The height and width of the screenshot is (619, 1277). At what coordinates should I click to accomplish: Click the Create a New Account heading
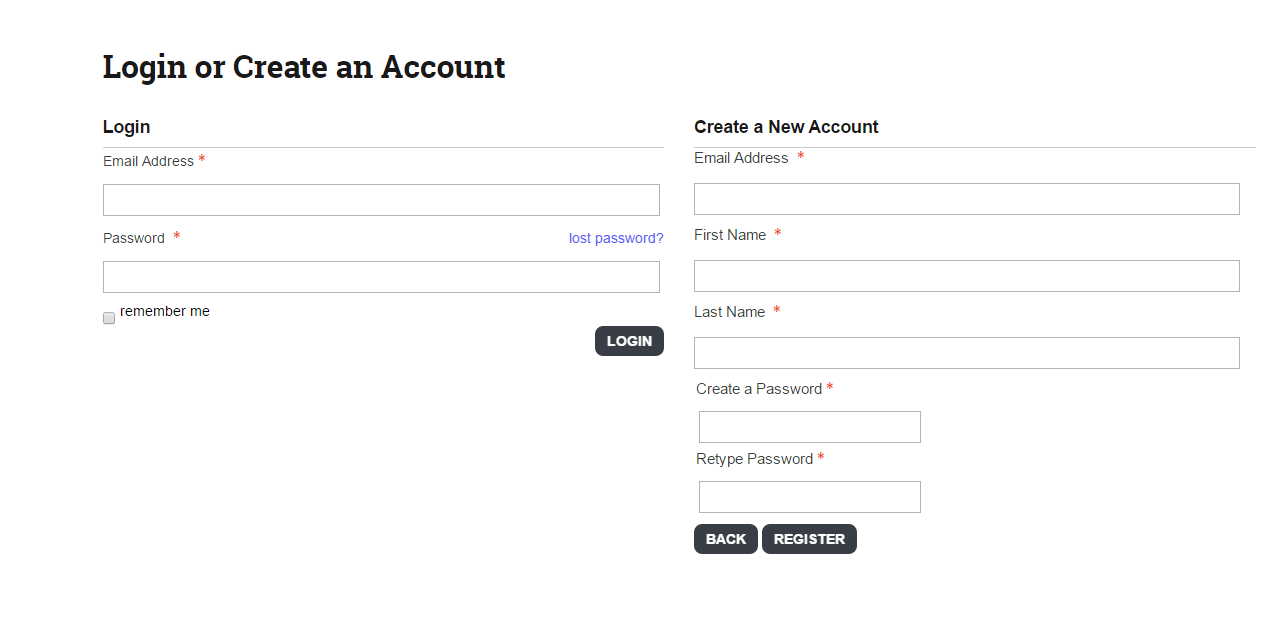click(x=786, y=126)
